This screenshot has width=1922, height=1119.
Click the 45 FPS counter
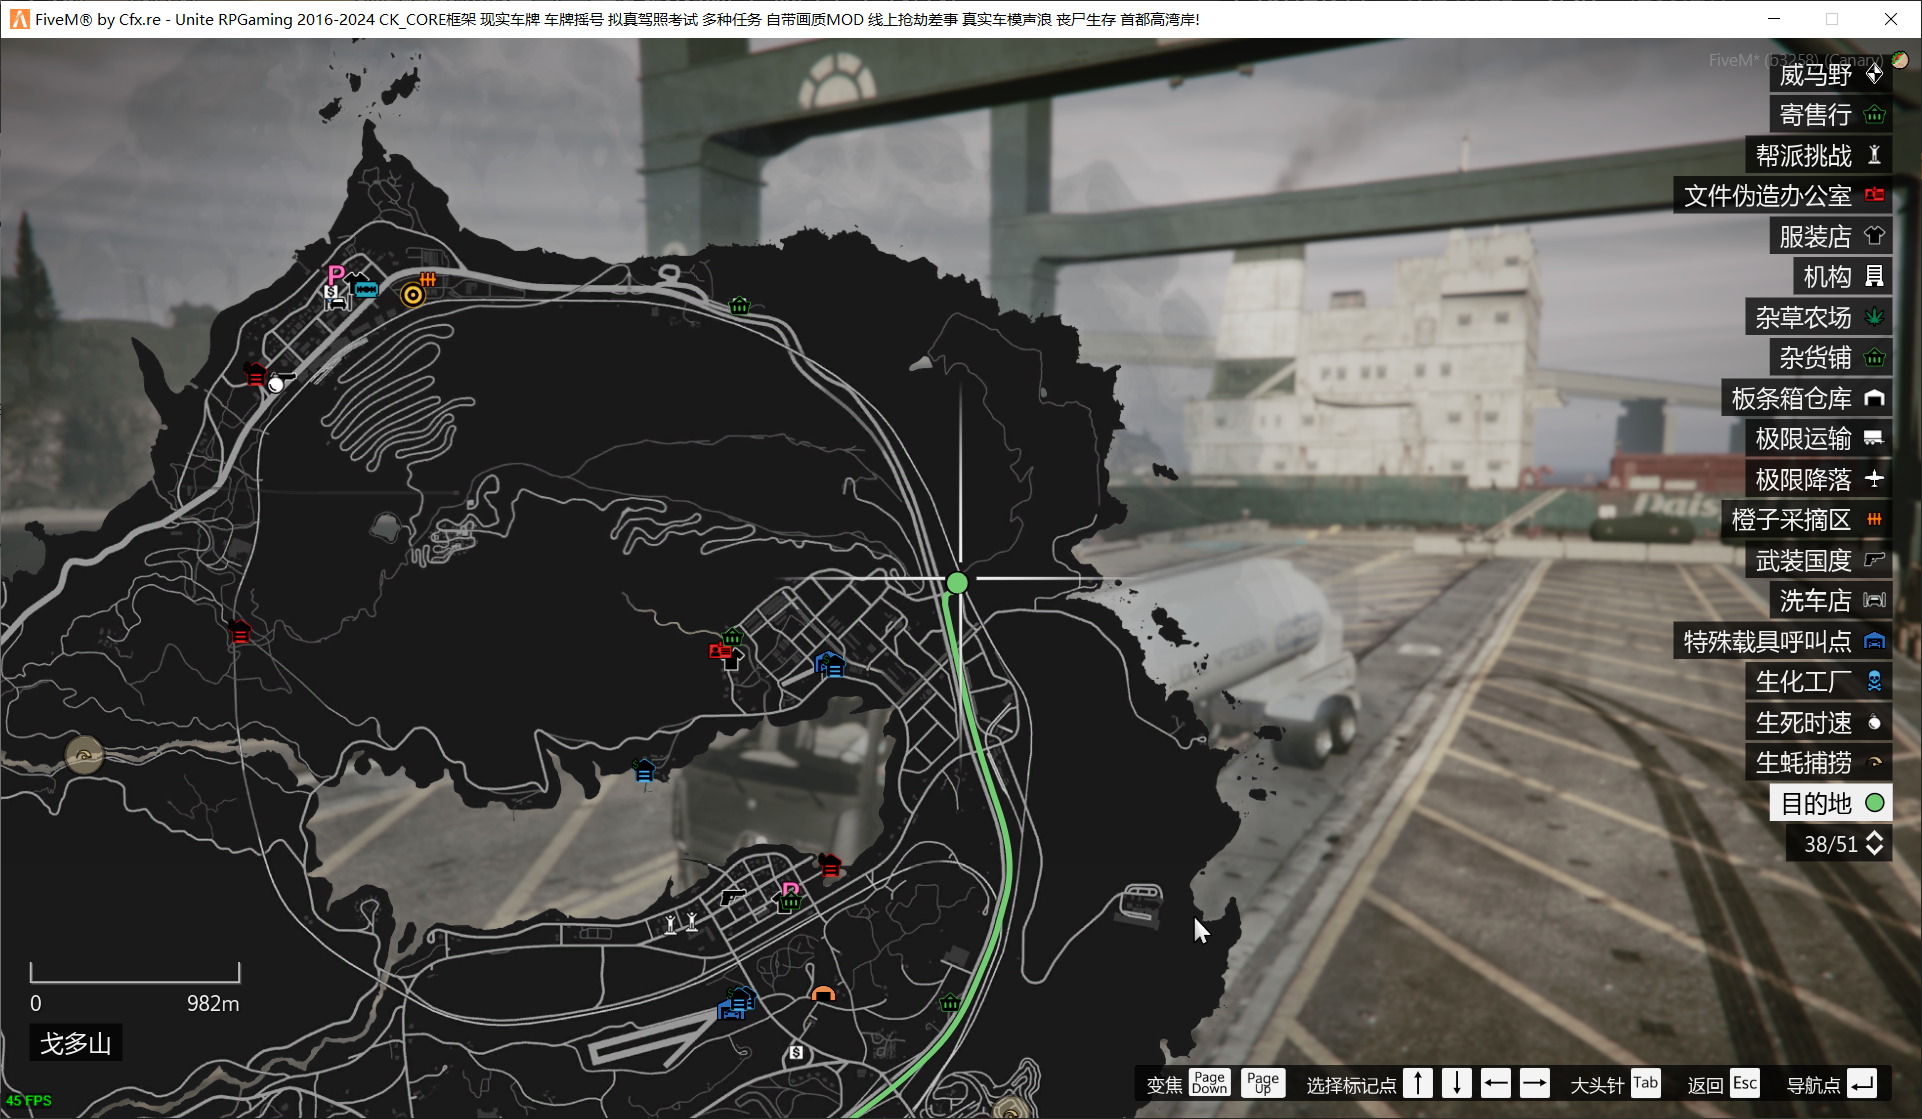point(29,1100)
